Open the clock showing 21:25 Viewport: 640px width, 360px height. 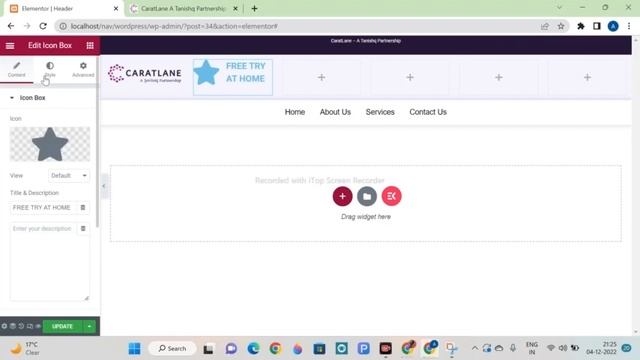click(x=601, y=348)
